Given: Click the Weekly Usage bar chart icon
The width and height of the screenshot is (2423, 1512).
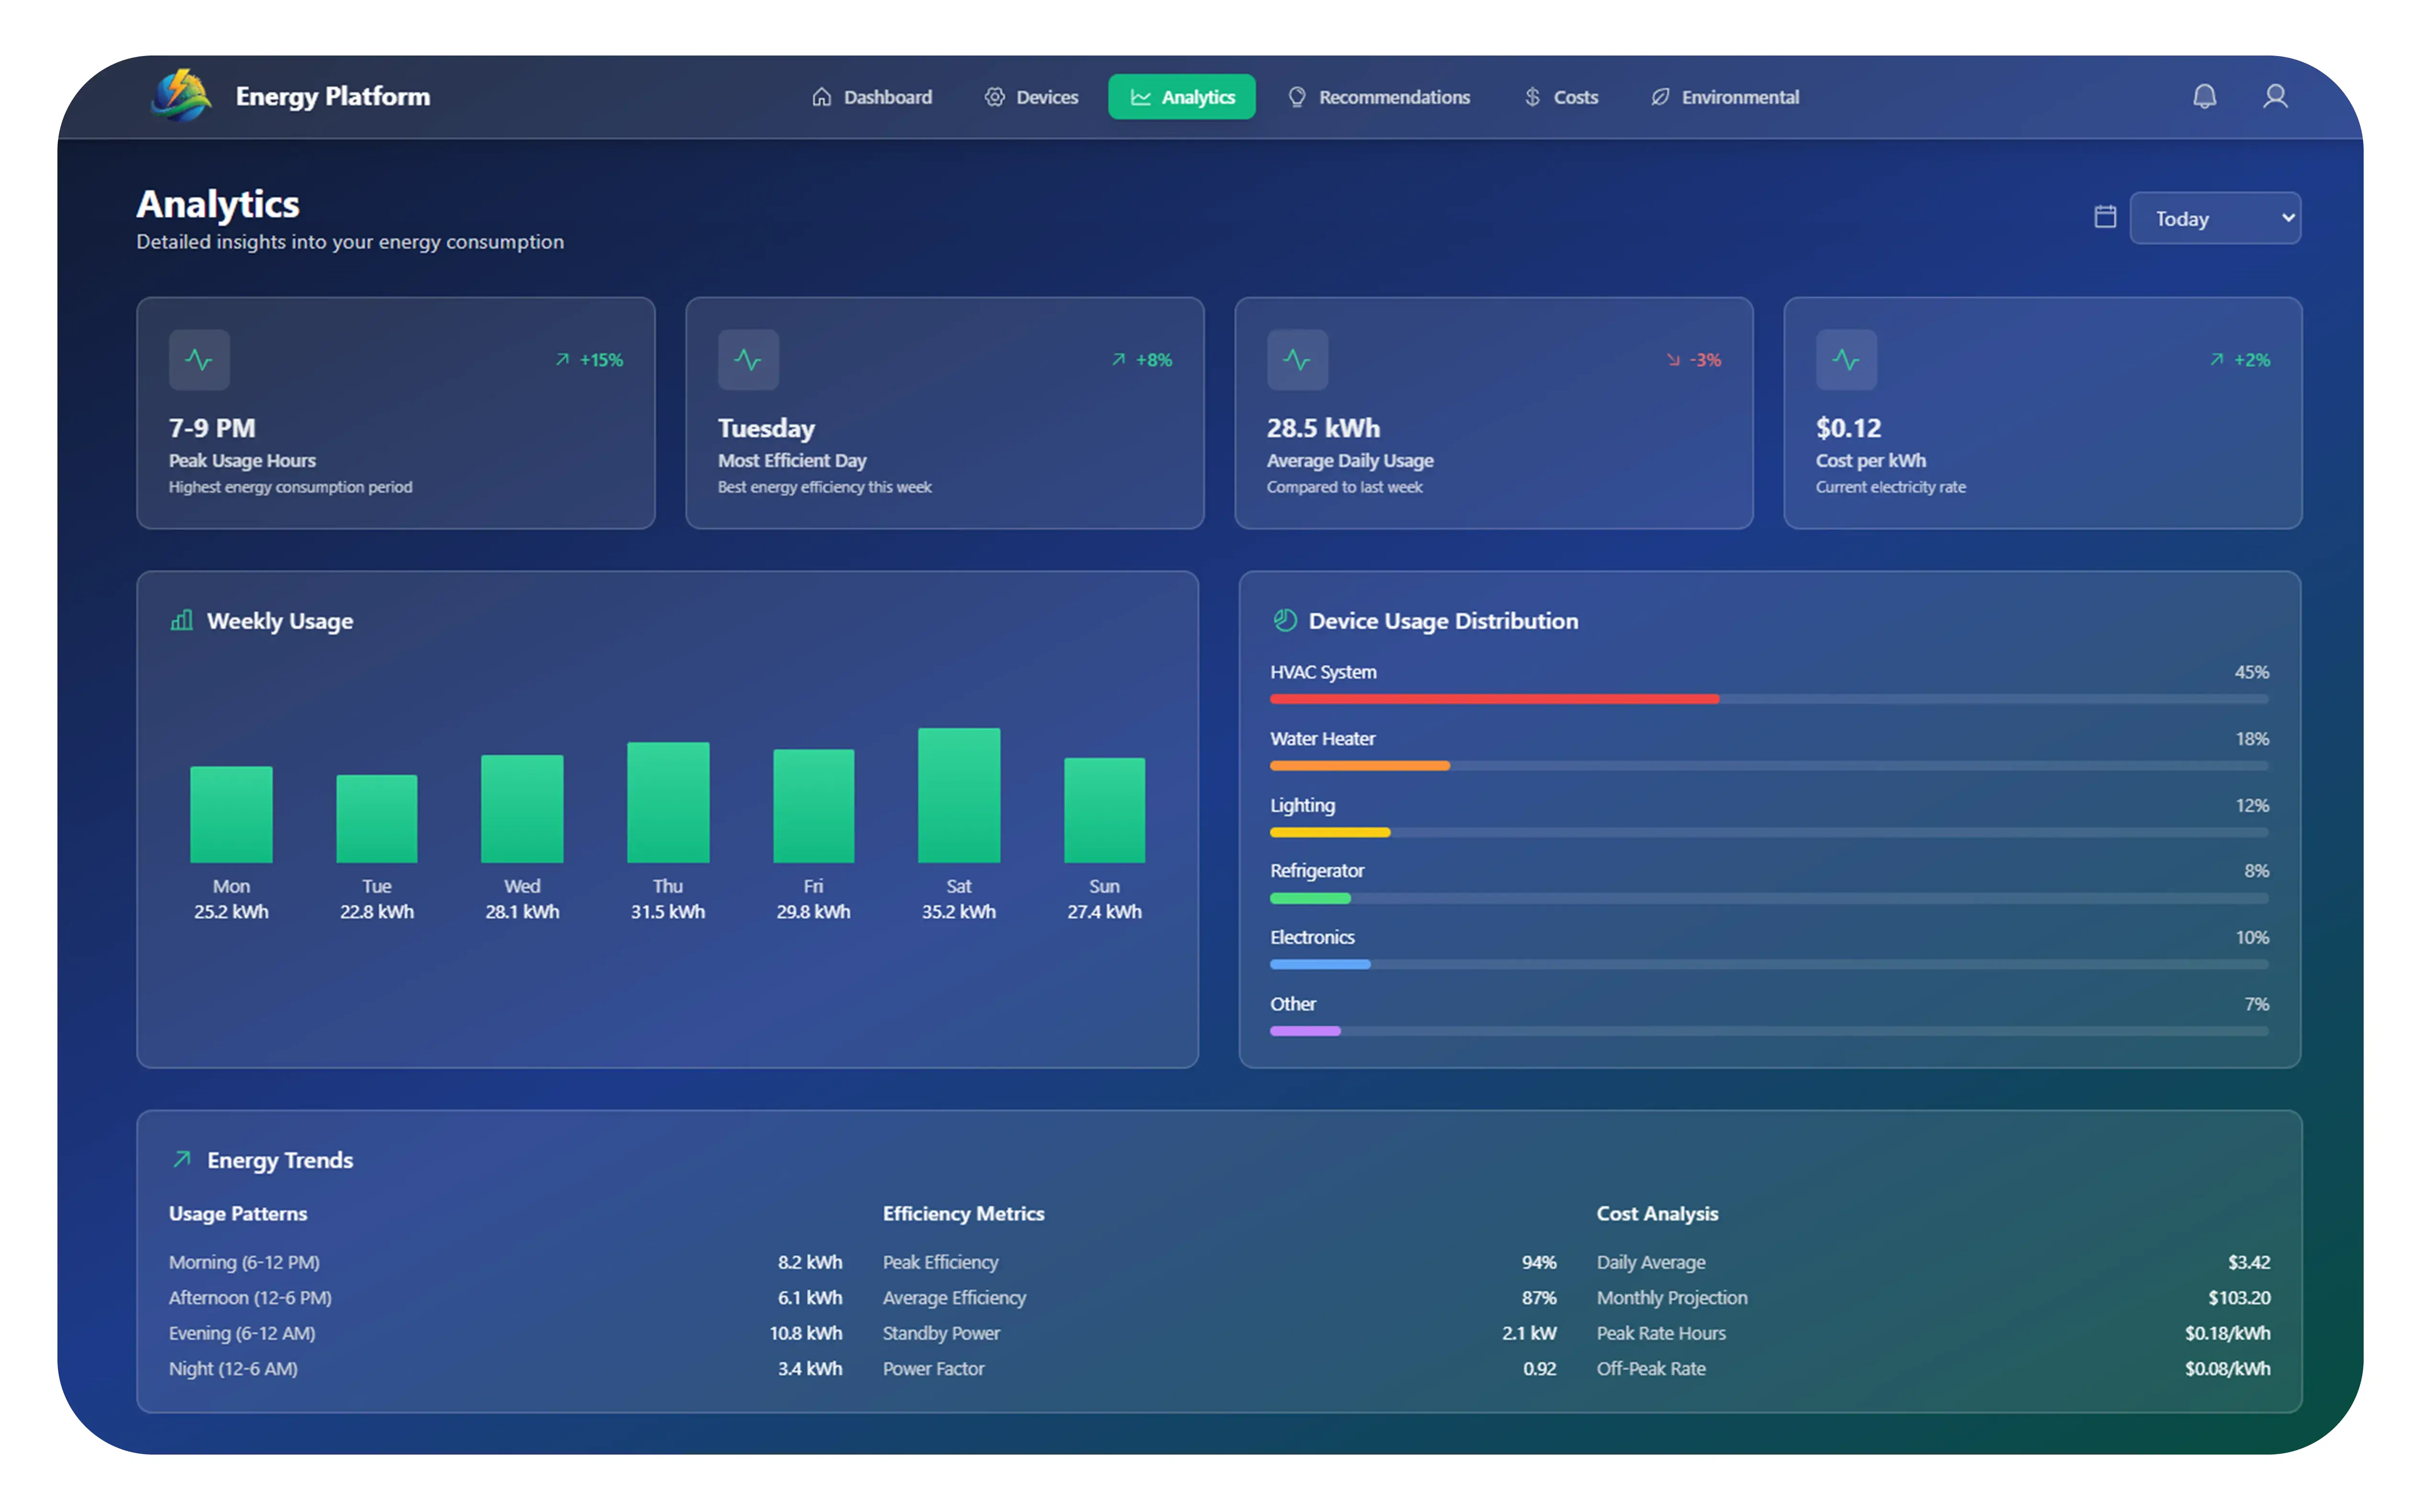Looking at the screenshot, I should pyautogui.click(x=182, y=620).
